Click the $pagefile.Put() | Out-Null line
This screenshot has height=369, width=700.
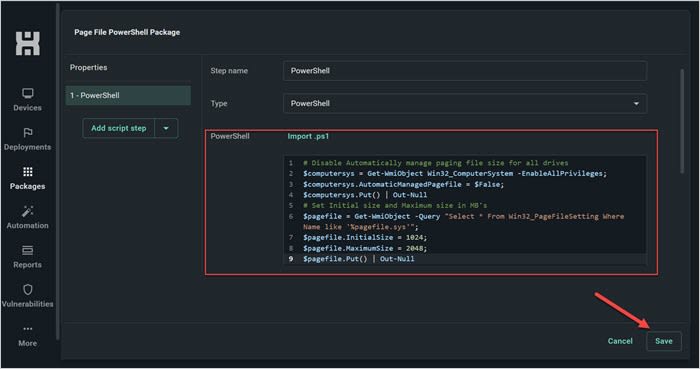click(358, 259)
